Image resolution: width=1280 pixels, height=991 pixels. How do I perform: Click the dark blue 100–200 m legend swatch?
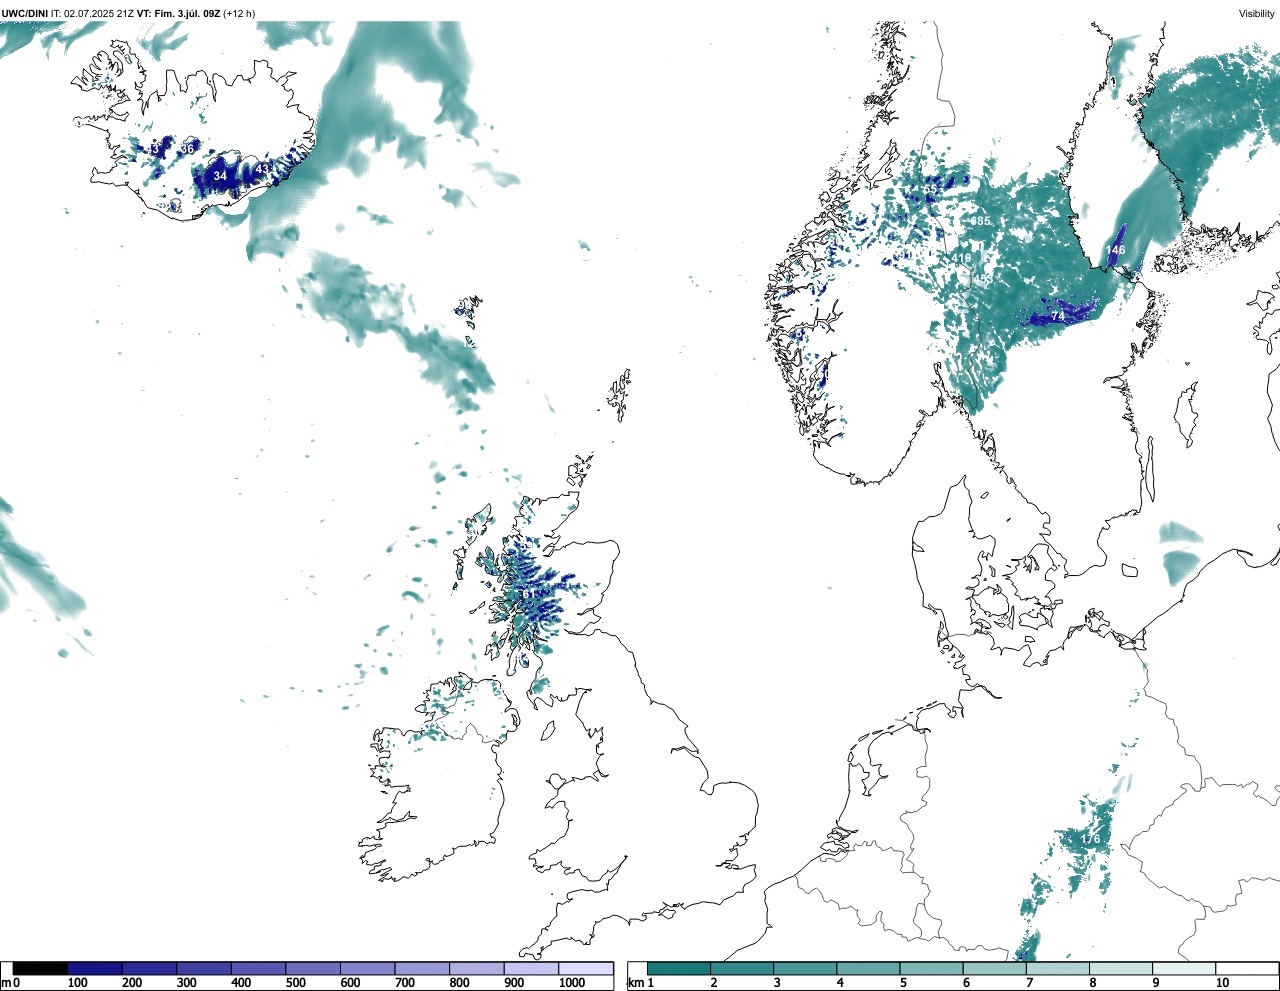[x=95, y=968]
